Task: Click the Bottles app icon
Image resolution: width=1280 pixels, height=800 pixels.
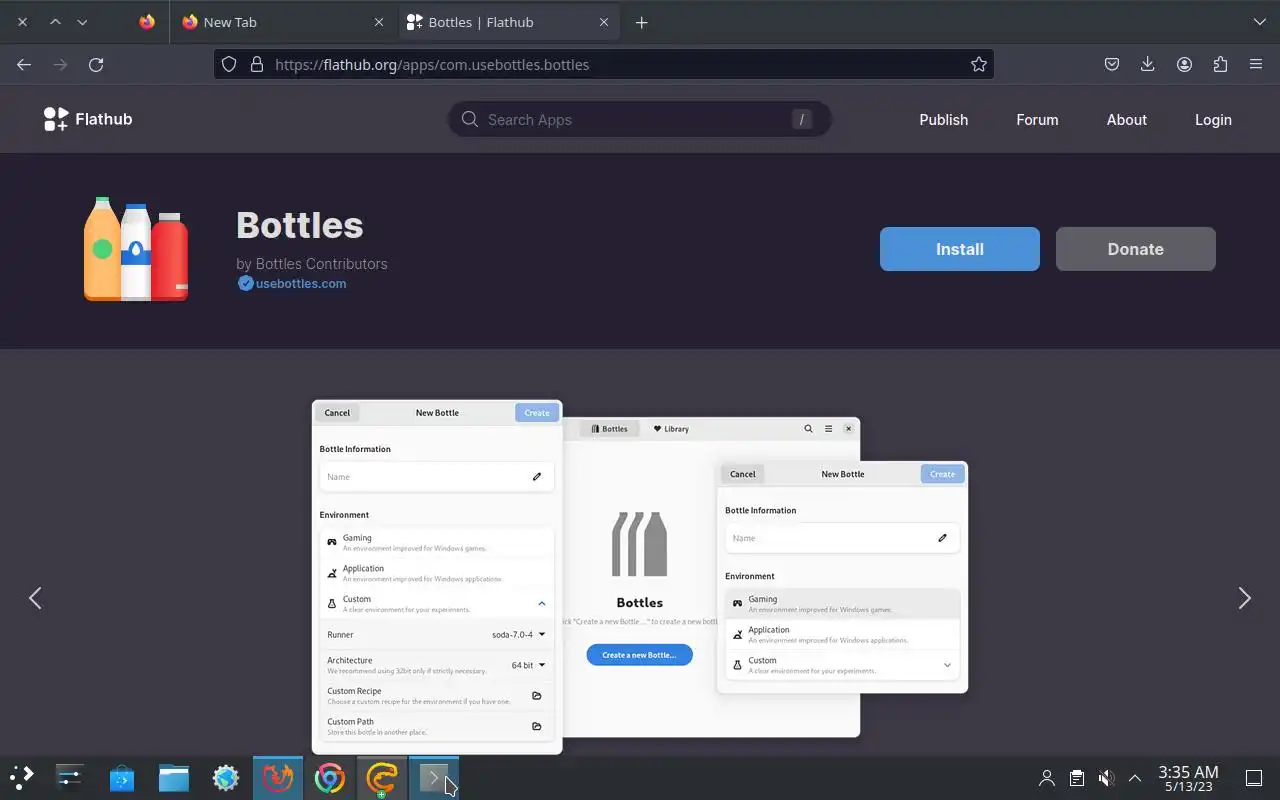Action: coord(136,249)
